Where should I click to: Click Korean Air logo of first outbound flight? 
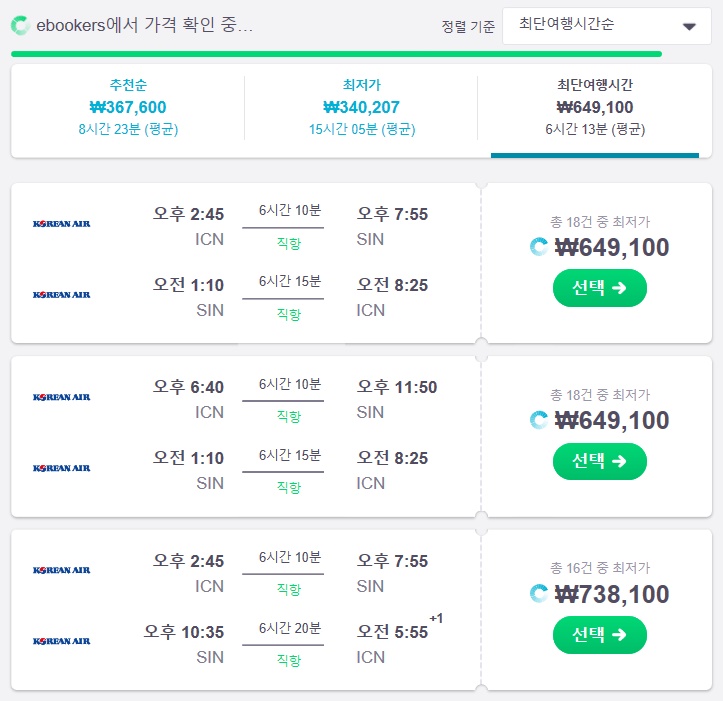point(61,224)
